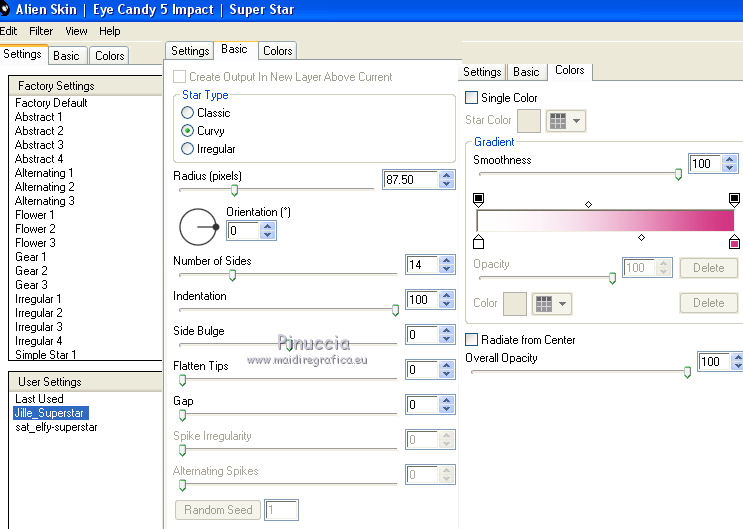
Task: Open the Help menu
Action: (109, 31)
